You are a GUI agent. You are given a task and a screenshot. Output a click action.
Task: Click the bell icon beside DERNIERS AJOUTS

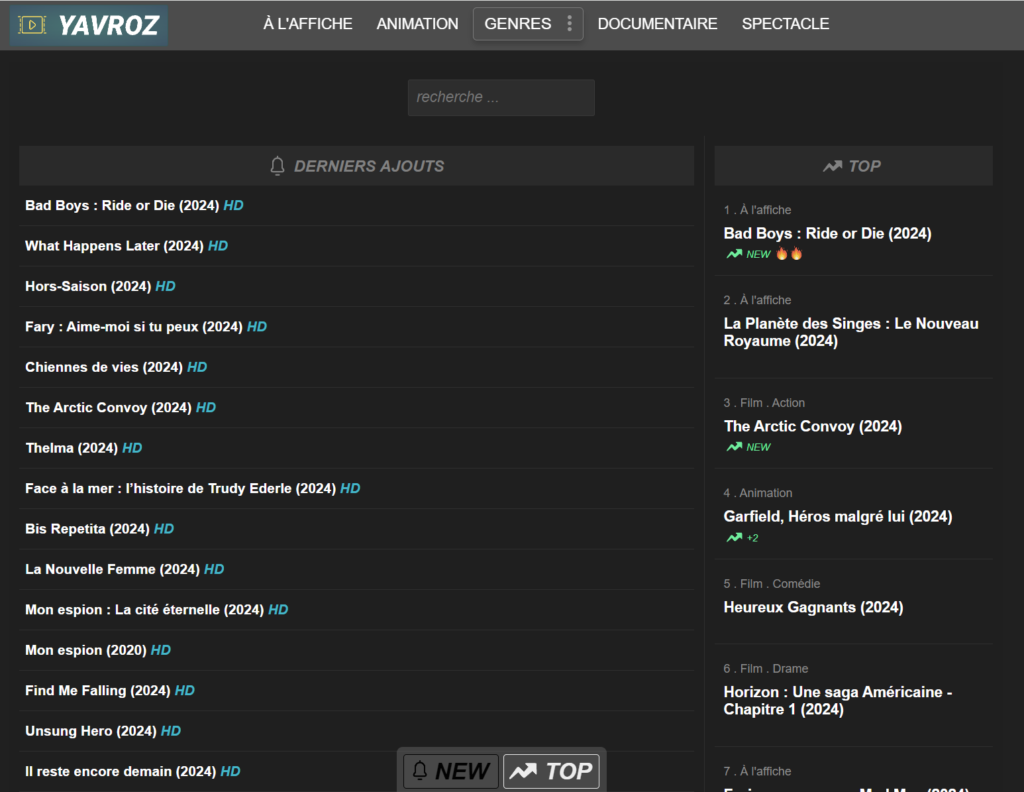point(278,166)
